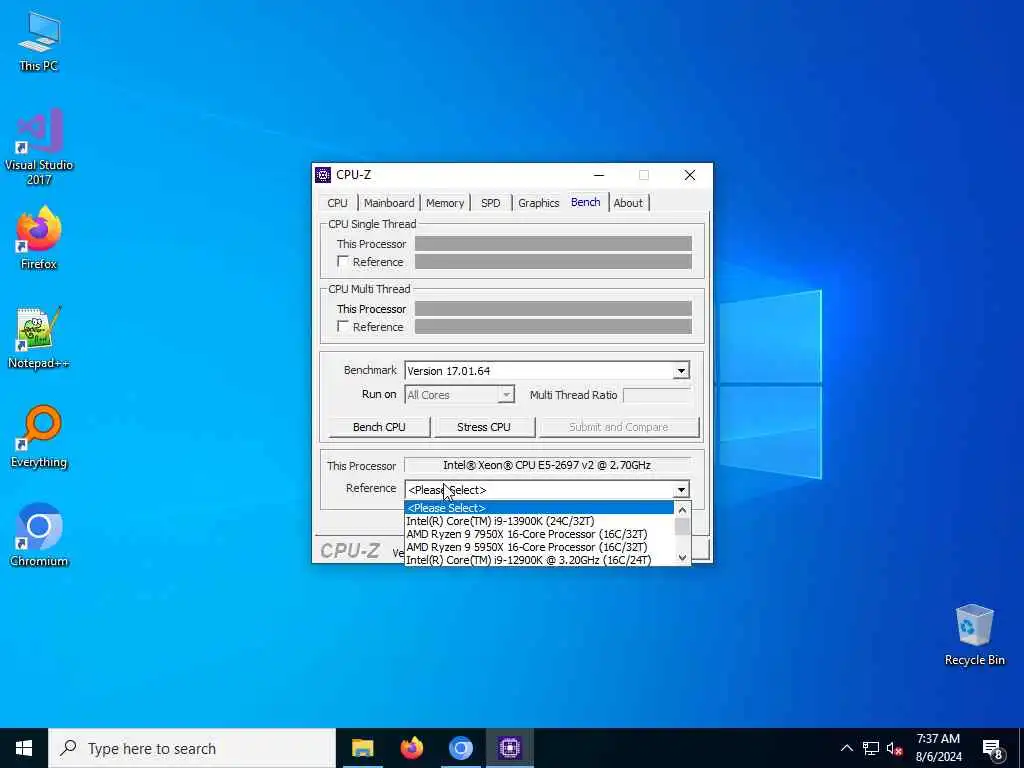
Task: Switch to the About tab
Action: pyautogui.click(x=628, y=203)
